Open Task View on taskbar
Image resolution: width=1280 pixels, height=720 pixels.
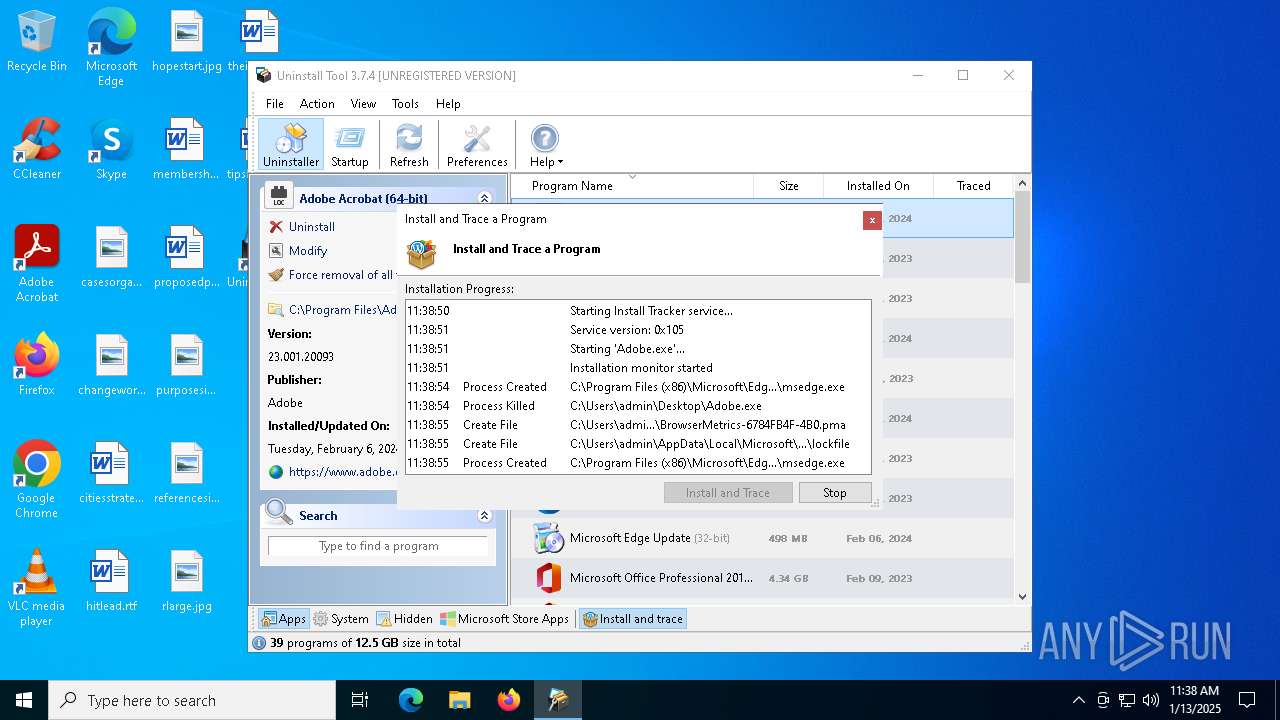point(360,700)
